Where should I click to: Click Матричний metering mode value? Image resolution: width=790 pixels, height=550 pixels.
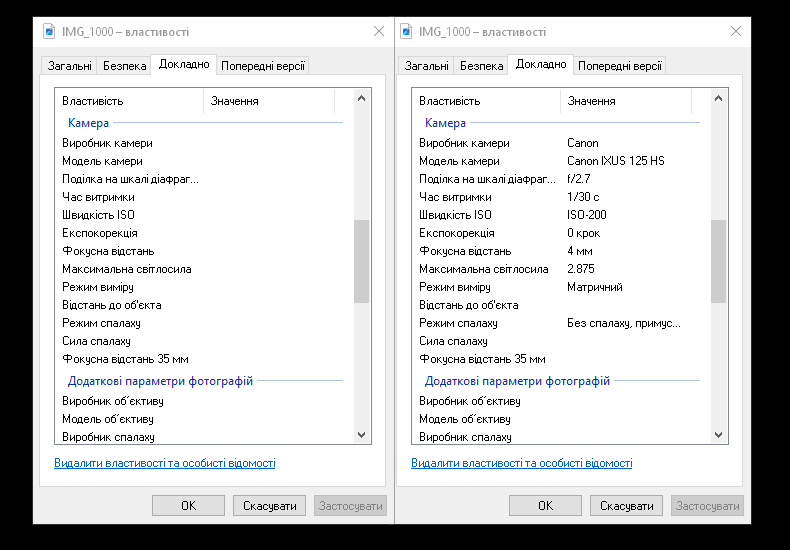coord(595,287)
